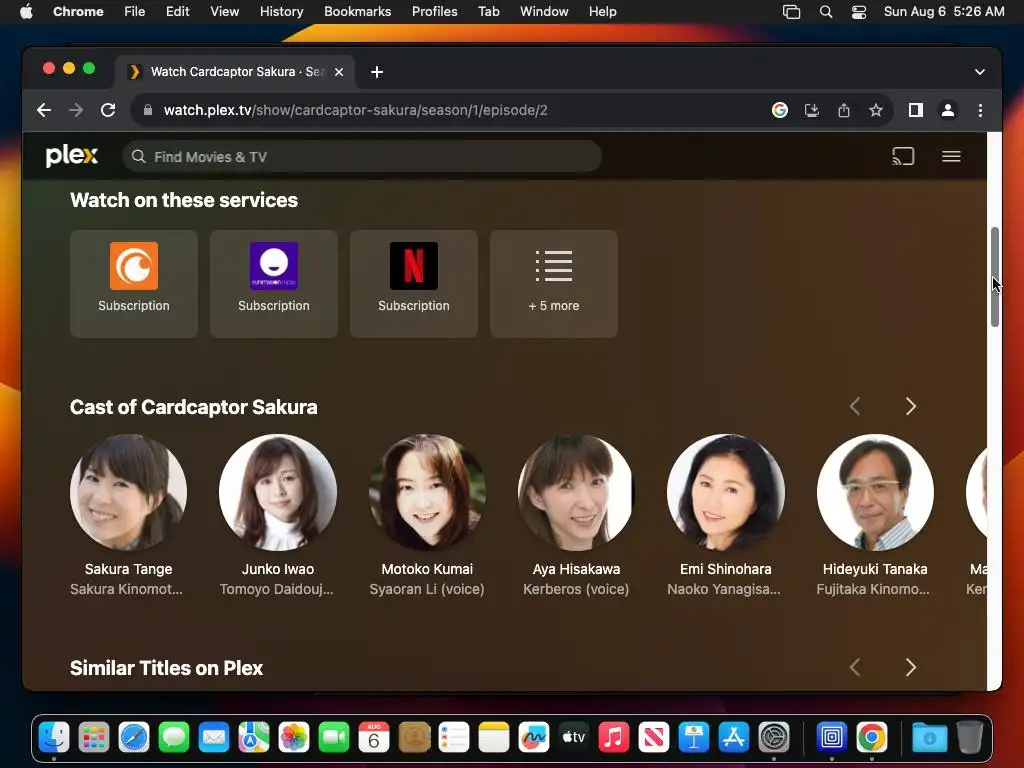Image resolution: width=1024 pixels, height=768 pixels.
Task: Bookmark this tab with the star icon
Action: tap(876, 110)
